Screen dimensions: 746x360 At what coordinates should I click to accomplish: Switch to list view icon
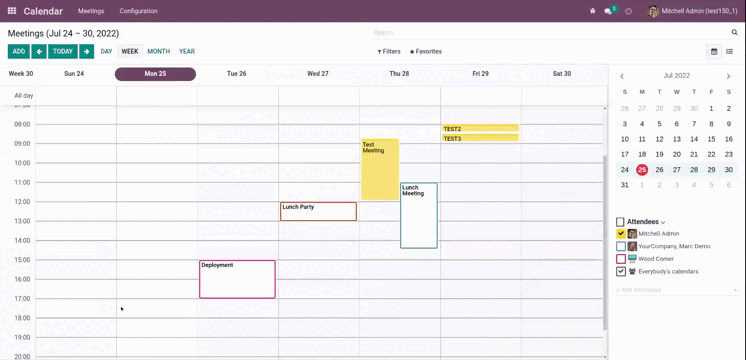pyautogui.click(x=729, y=51)
